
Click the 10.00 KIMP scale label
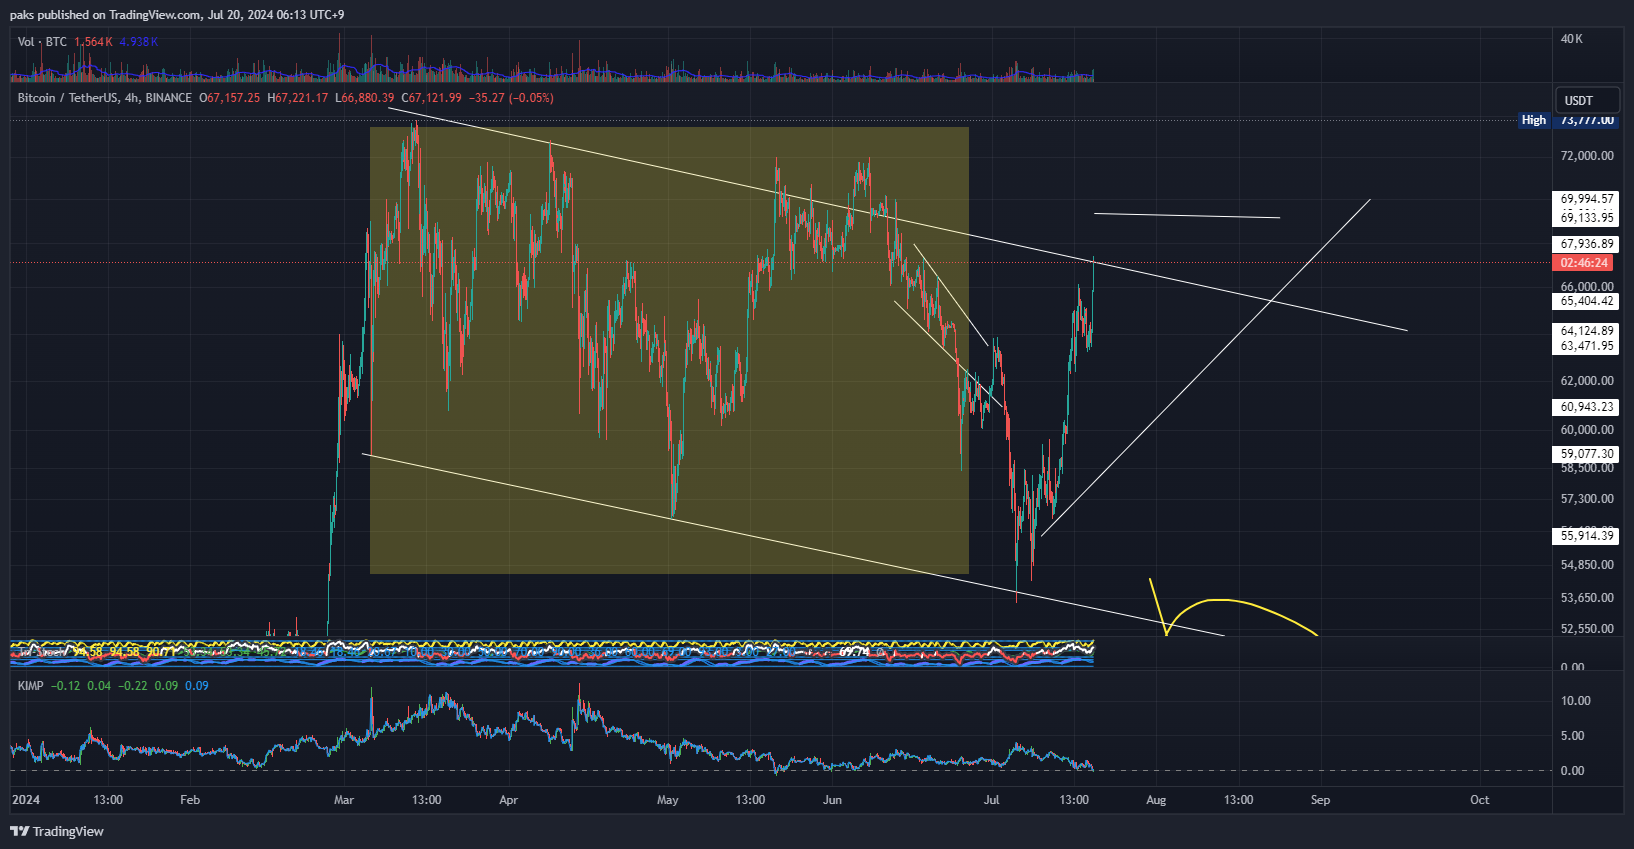[x=1574, y=701]
